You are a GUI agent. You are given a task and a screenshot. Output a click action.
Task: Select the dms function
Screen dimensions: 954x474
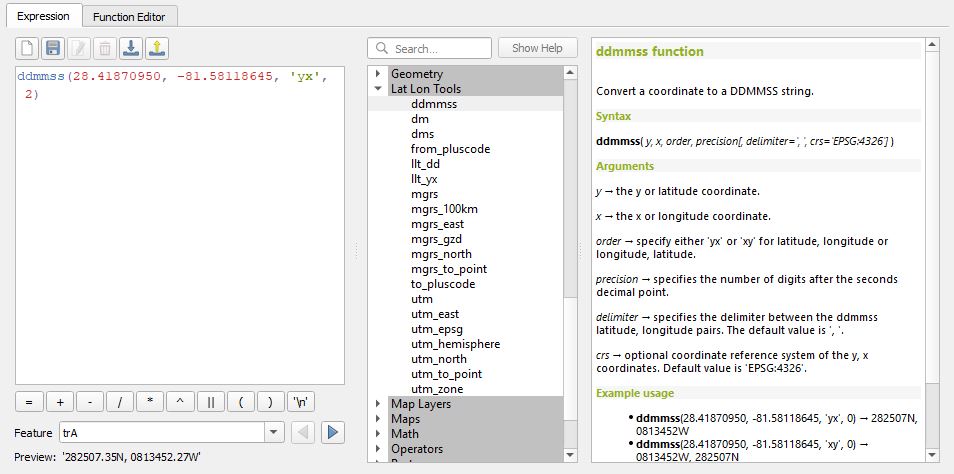422,134
